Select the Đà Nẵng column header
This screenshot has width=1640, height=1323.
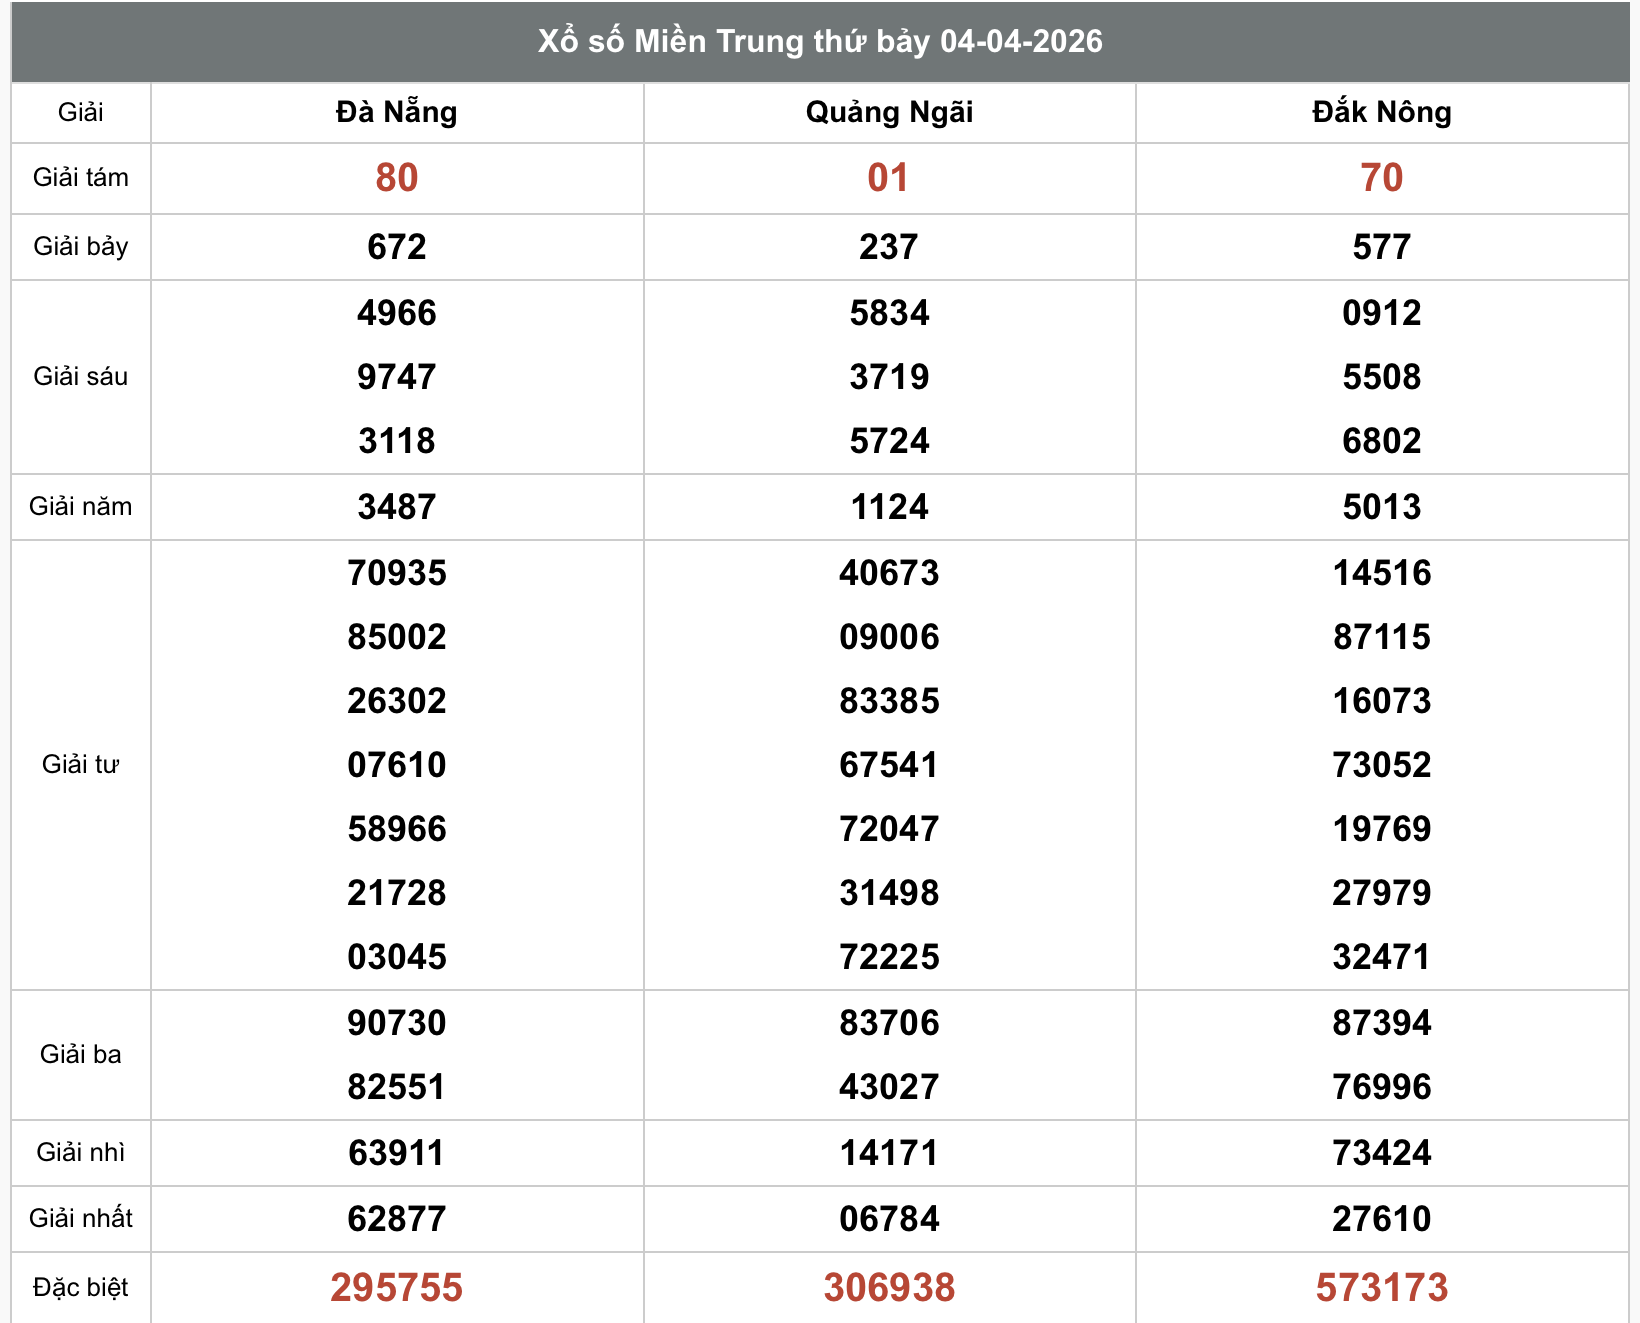(x=396, y=112)
